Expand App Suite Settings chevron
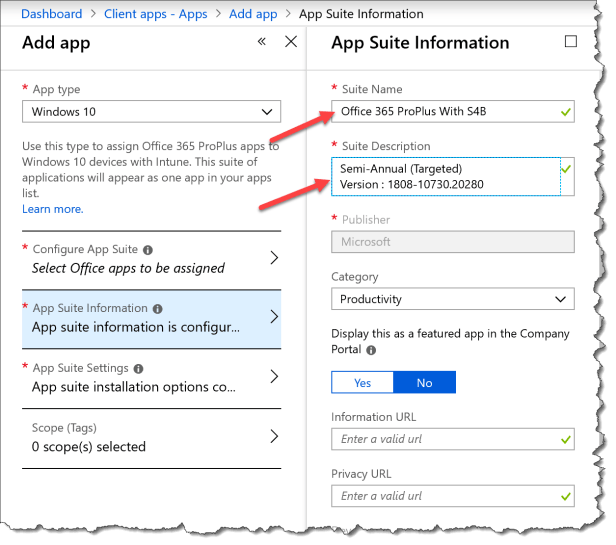 [x=274, y=376]
